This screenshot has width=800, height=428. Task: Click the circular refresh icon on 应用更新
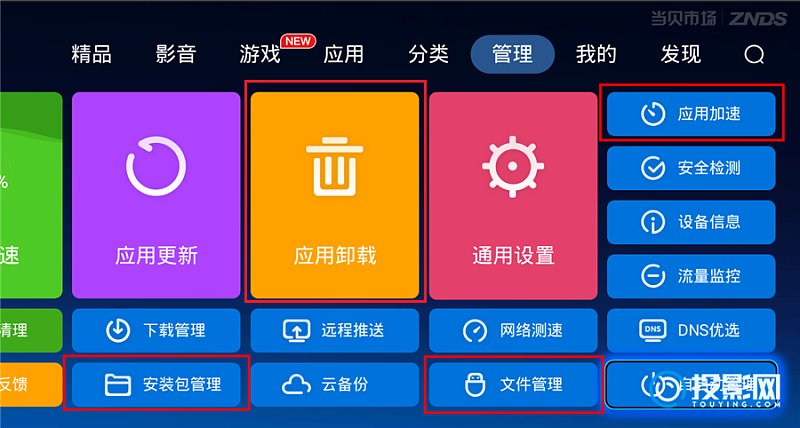pos(156,166)
